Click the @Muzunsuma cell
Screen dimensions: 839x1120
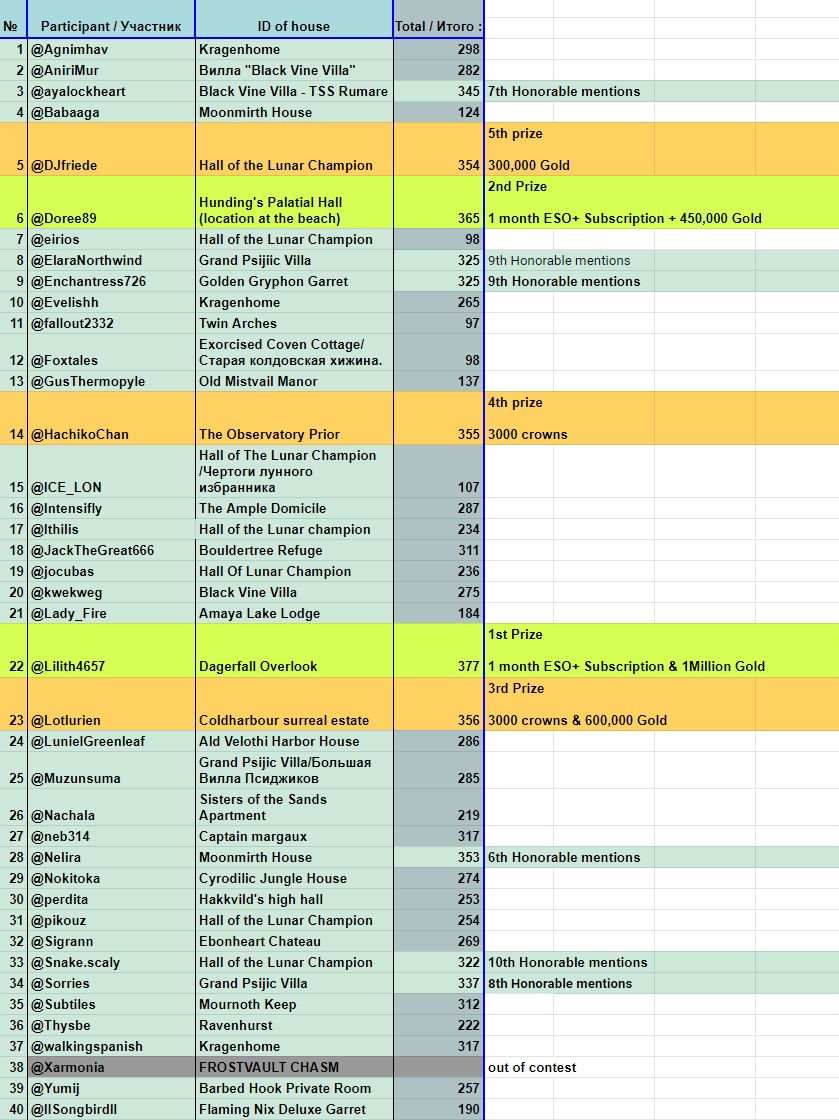point(111,770)
